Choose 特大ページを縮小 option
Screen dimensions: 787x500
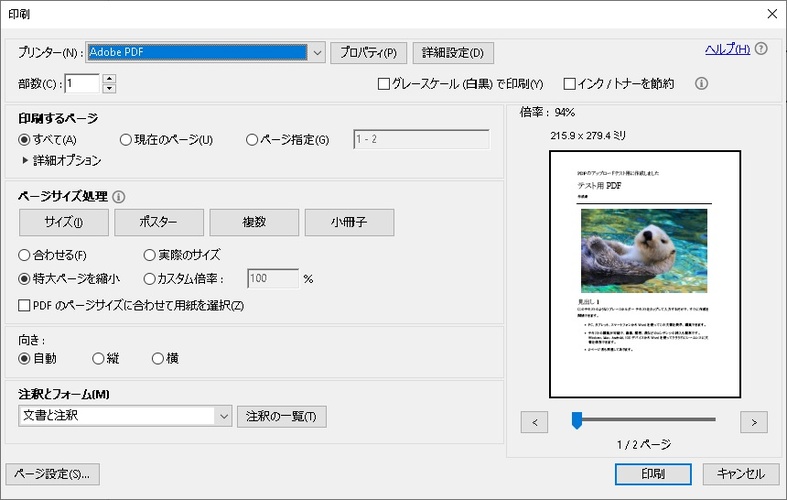coord(24,279)
